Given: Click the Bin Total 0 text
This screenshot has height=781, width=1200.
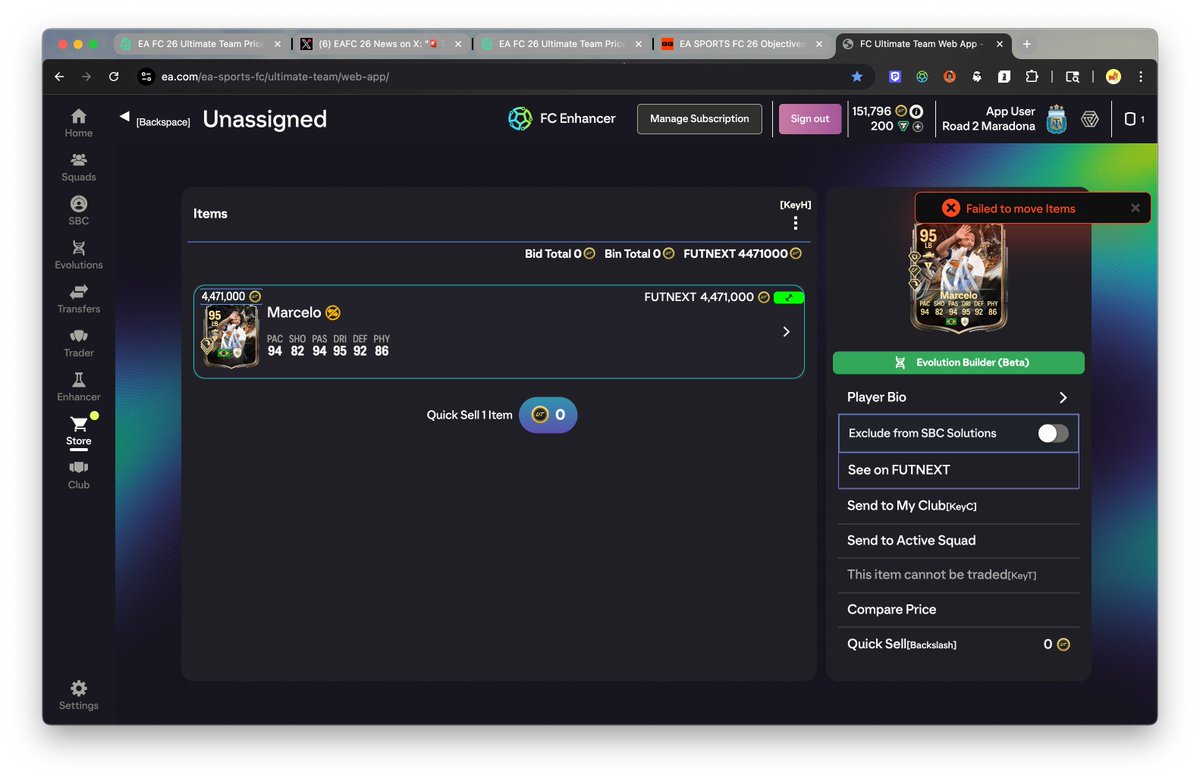Looking at the screenshot, I should 632,254.
